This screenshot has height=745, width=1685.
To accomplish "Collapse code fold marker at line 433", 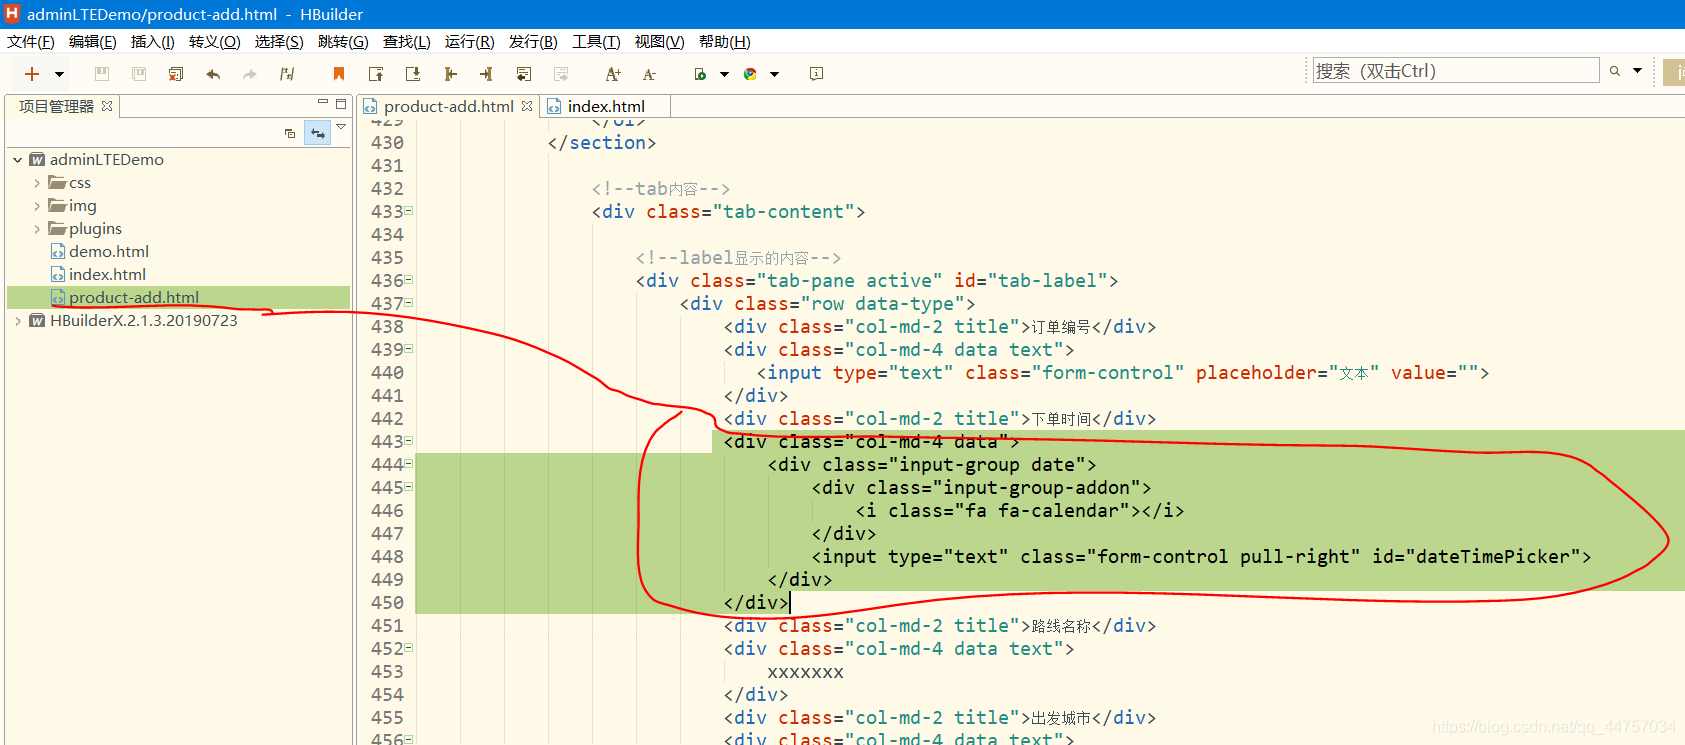I will coord(409,211).
